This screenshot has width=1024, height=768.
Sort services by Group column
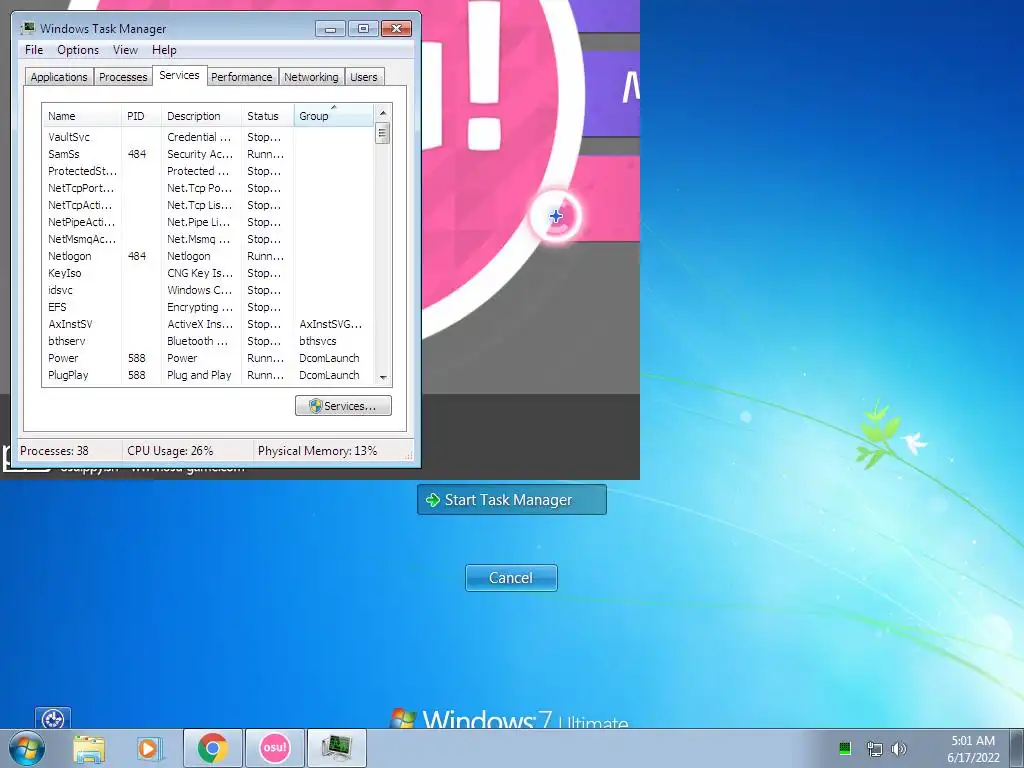[x=334, y=116]
